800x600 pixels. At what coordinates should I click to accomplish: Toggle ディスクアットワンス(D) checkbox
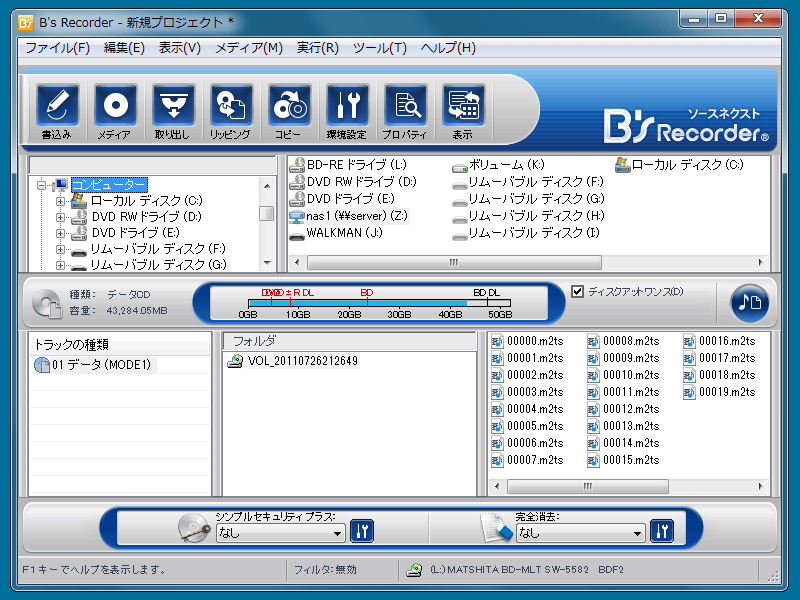(x=577, y=292)
